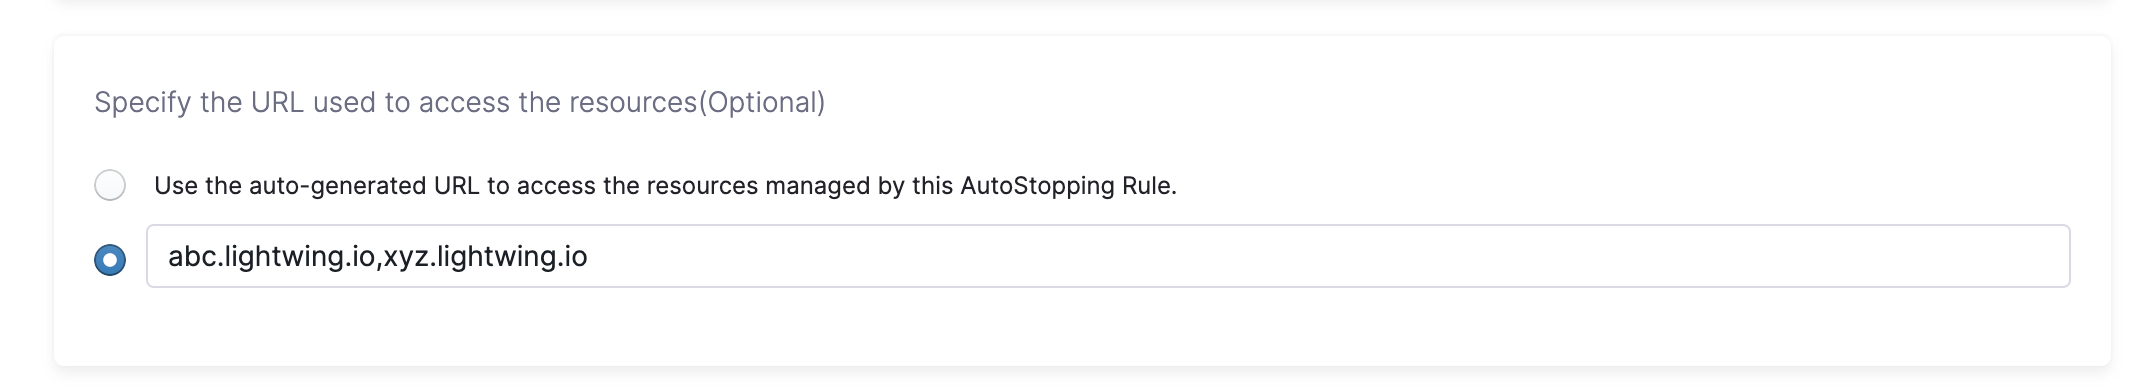Focus the field containing lightwing.io domains
Image resolution: width=2154 pixels, height=392 pixels.
click(1108, 256)
